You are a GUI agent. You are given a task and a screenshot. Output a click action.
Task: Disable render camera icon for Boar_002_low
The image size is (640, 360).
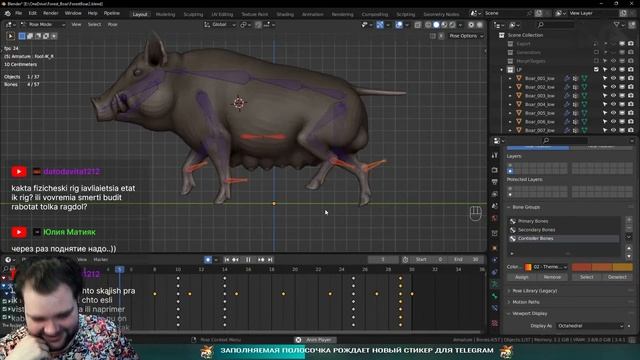point(631,87)
